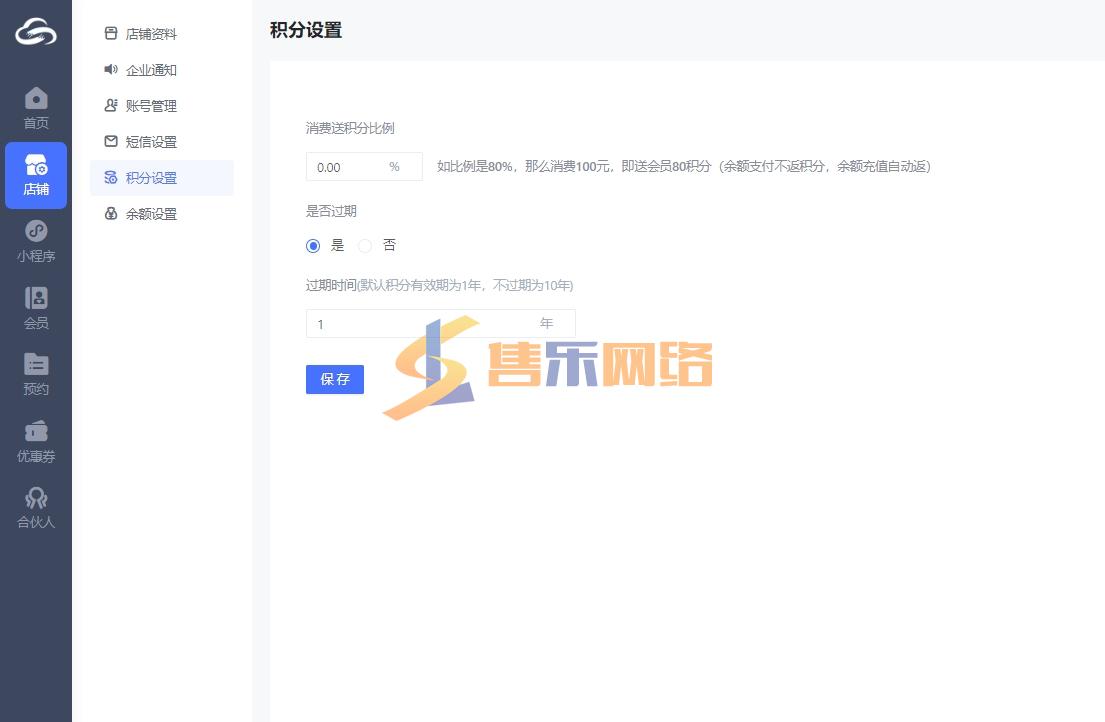Click the 账号管理 user icon
The height and width of the screenshot is (722, 1105).
pos(111,105)
